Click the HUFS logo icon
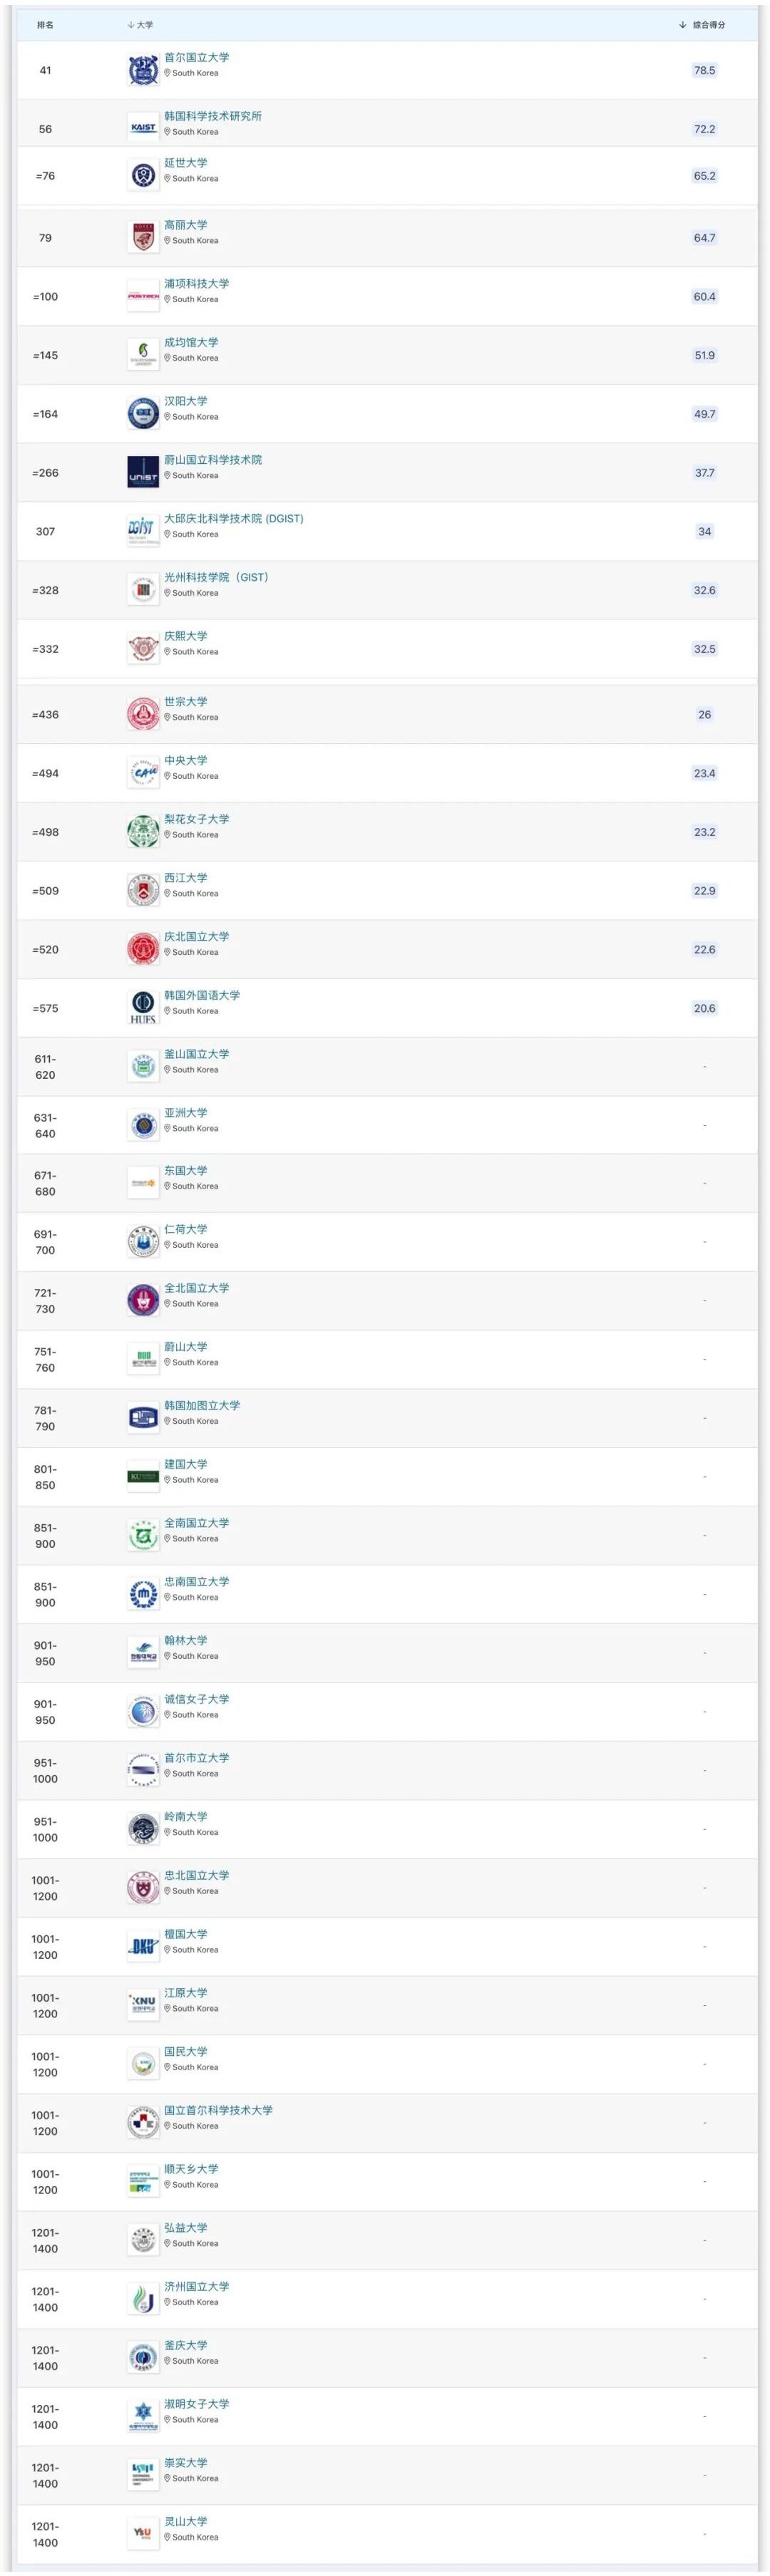 [143, 1007]
